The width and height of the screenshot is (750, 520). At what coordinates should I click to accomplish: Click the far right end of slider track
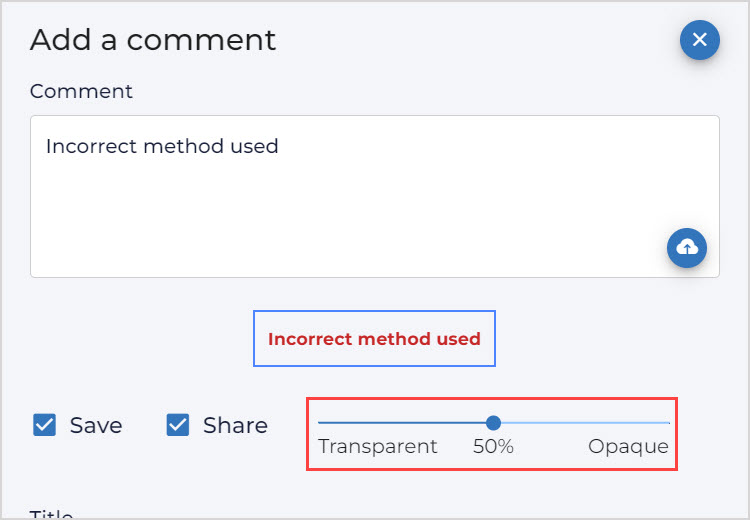tap(667, 423)
